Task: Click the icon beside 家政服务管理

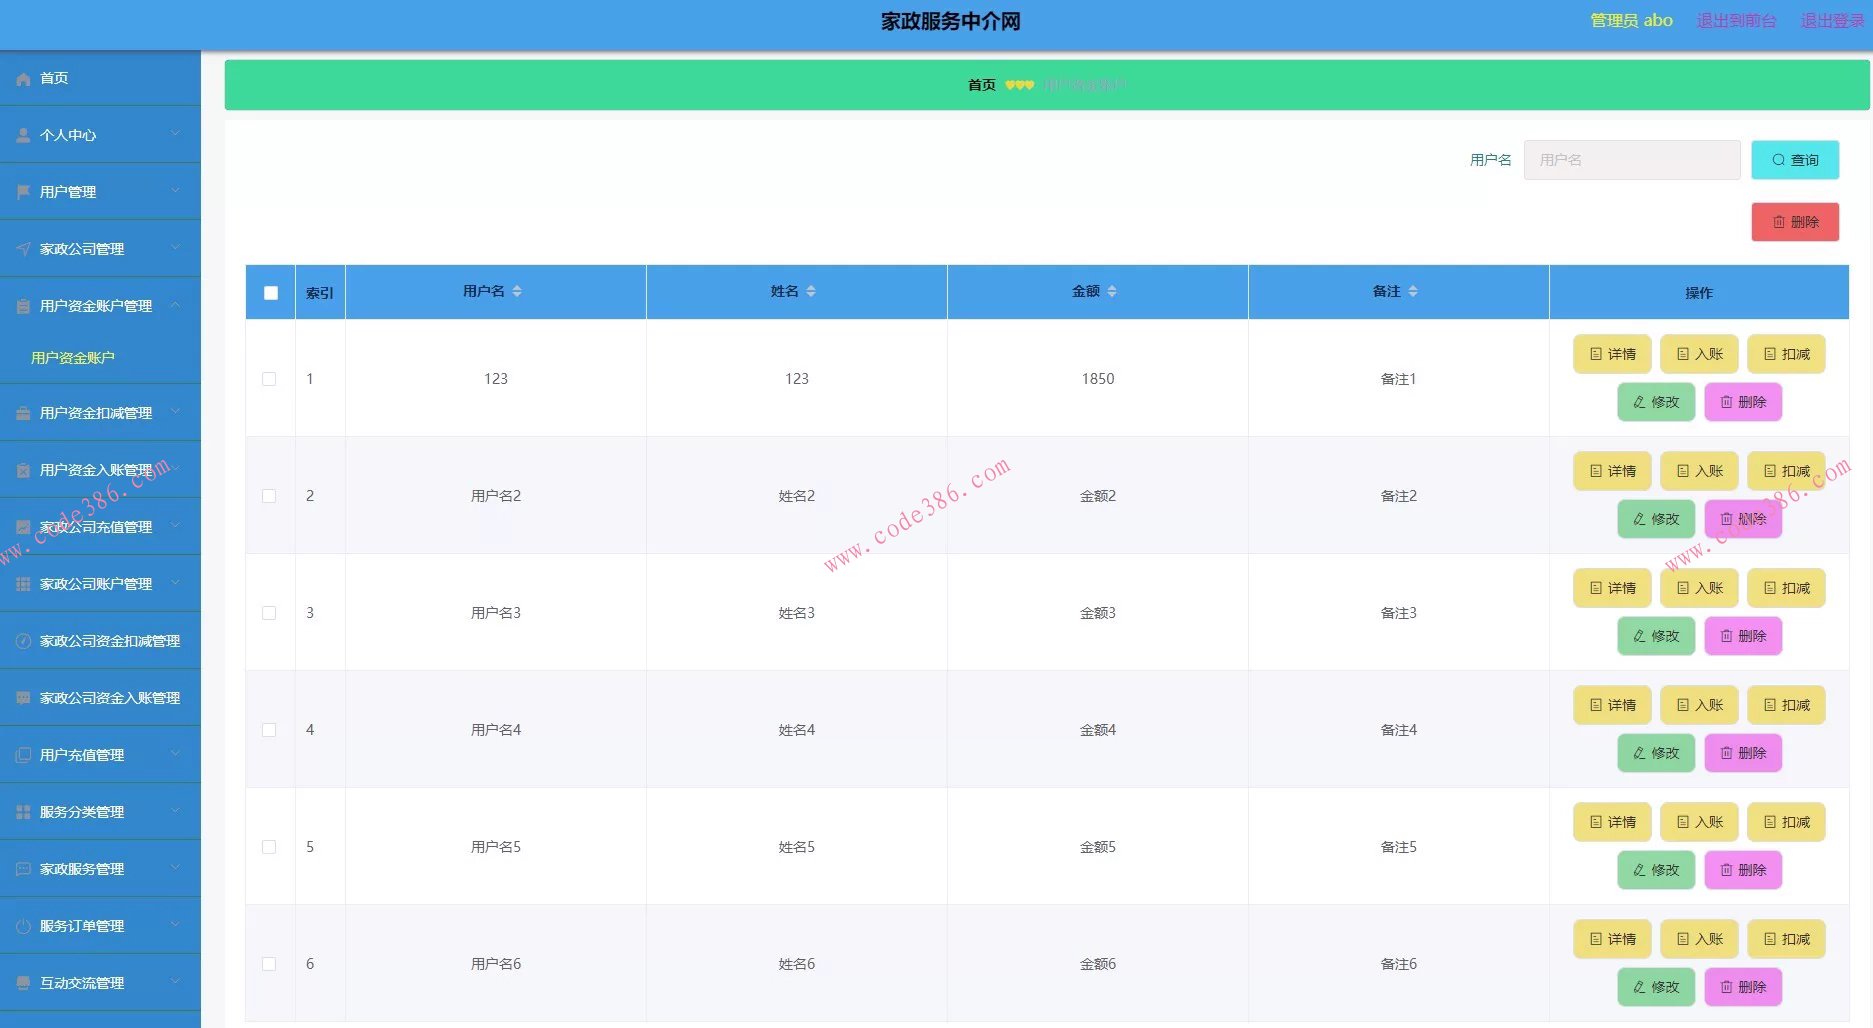Action: [x=23, y=869]
